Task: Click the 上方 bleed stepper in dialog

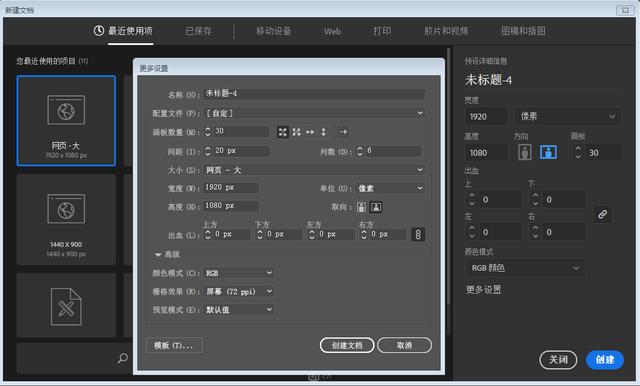Action: click(208, 234)
